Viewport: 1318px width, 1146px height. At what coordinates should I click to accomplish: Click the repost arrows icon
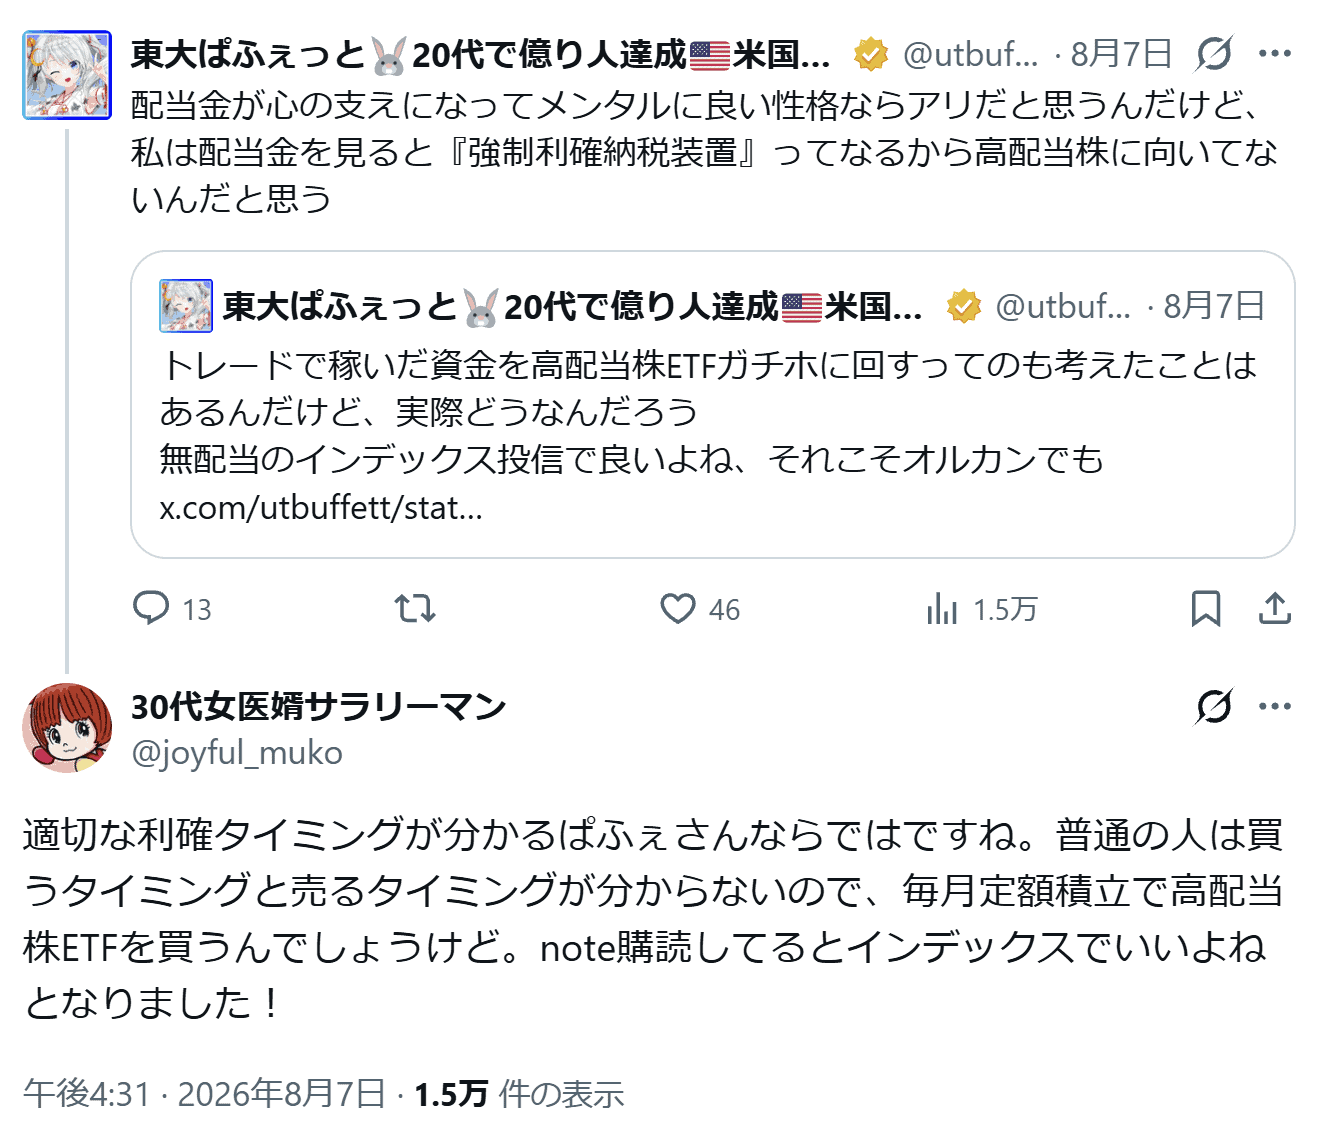(415, 608)
